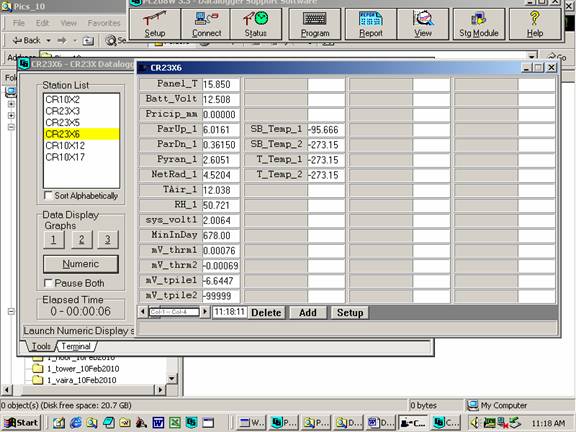The width and height of the screenshot is (576, 432).
Task: Switch to the Tools tab
Action: [x=41, y=346]
